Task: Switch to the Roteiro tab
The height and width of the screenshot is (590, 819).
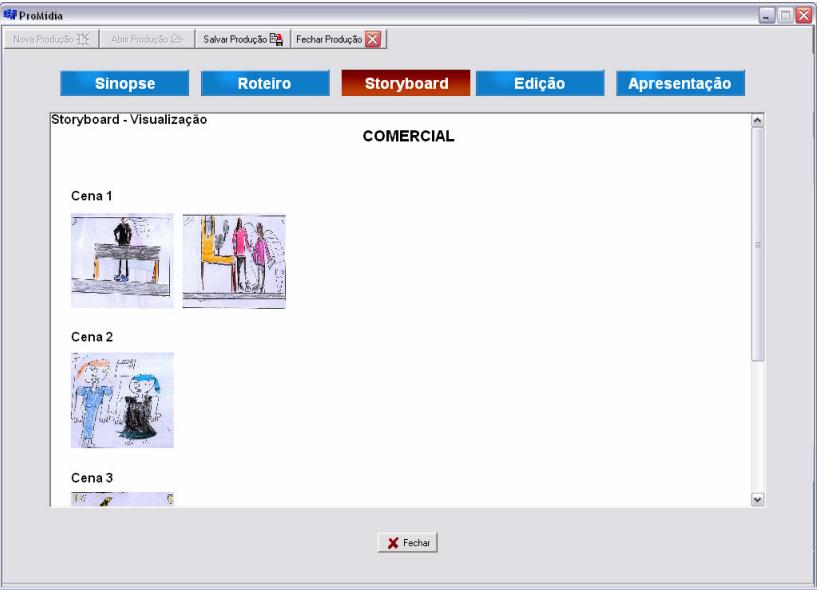Action: pos(265,84)
